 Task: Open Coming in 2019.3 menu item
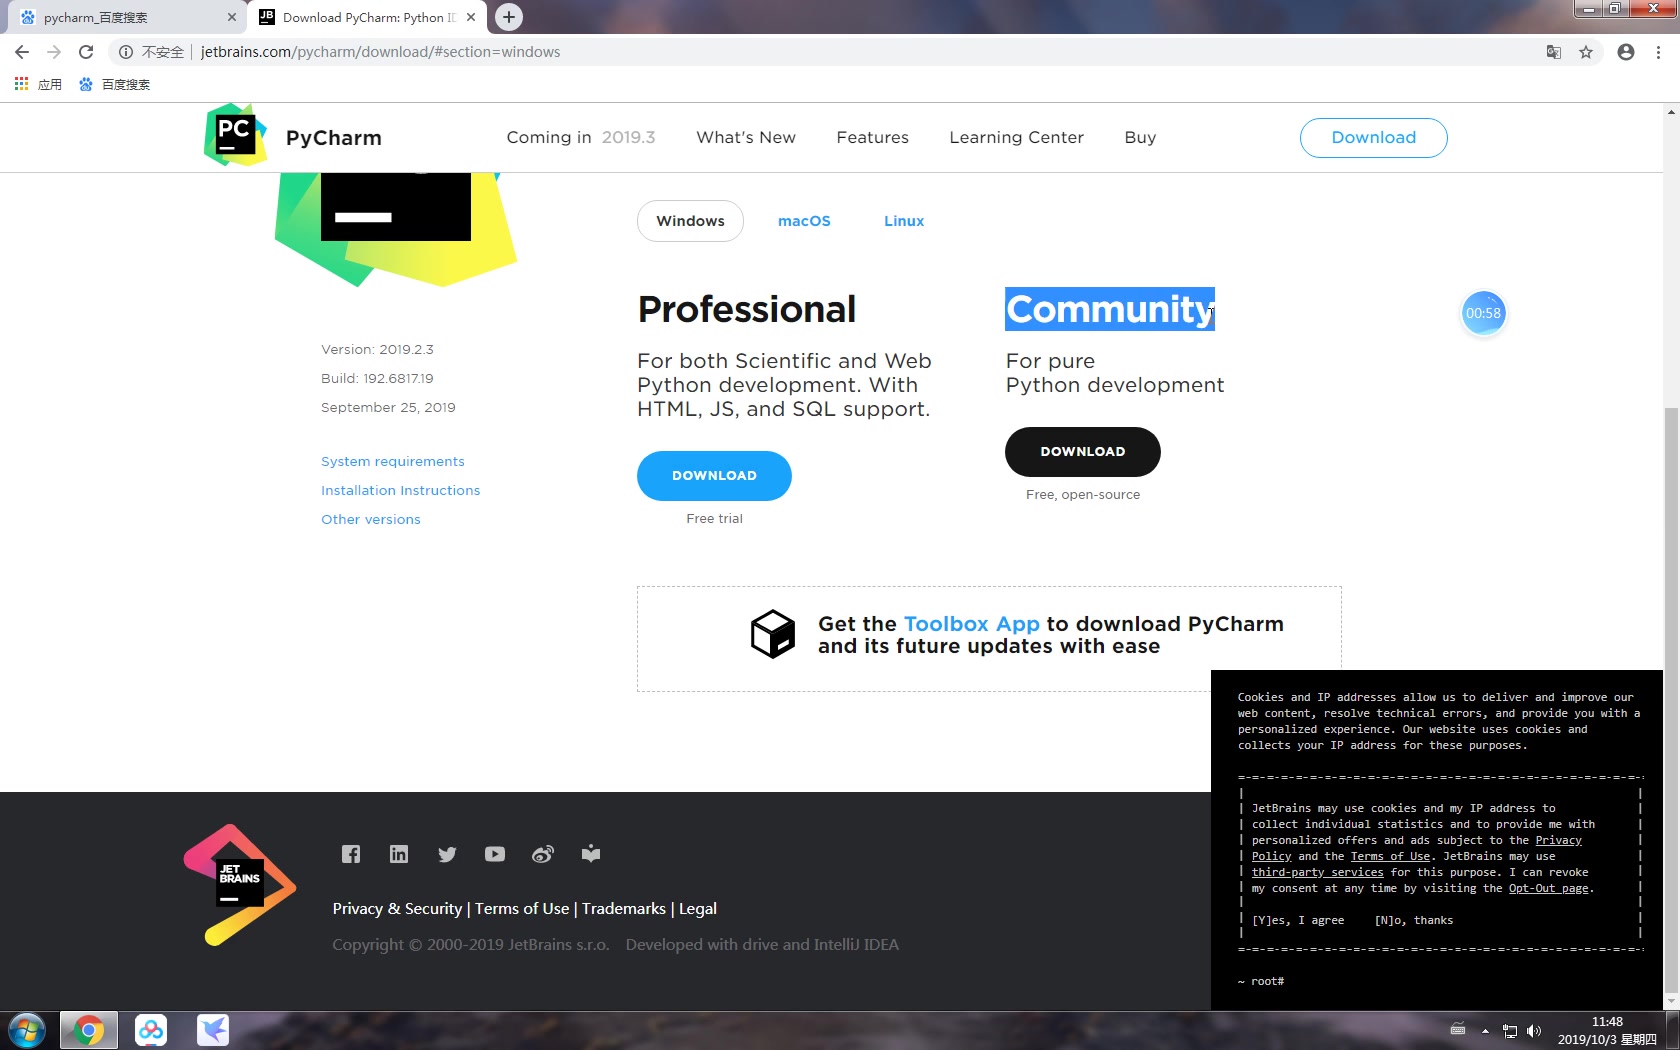(x=581, y=137)
